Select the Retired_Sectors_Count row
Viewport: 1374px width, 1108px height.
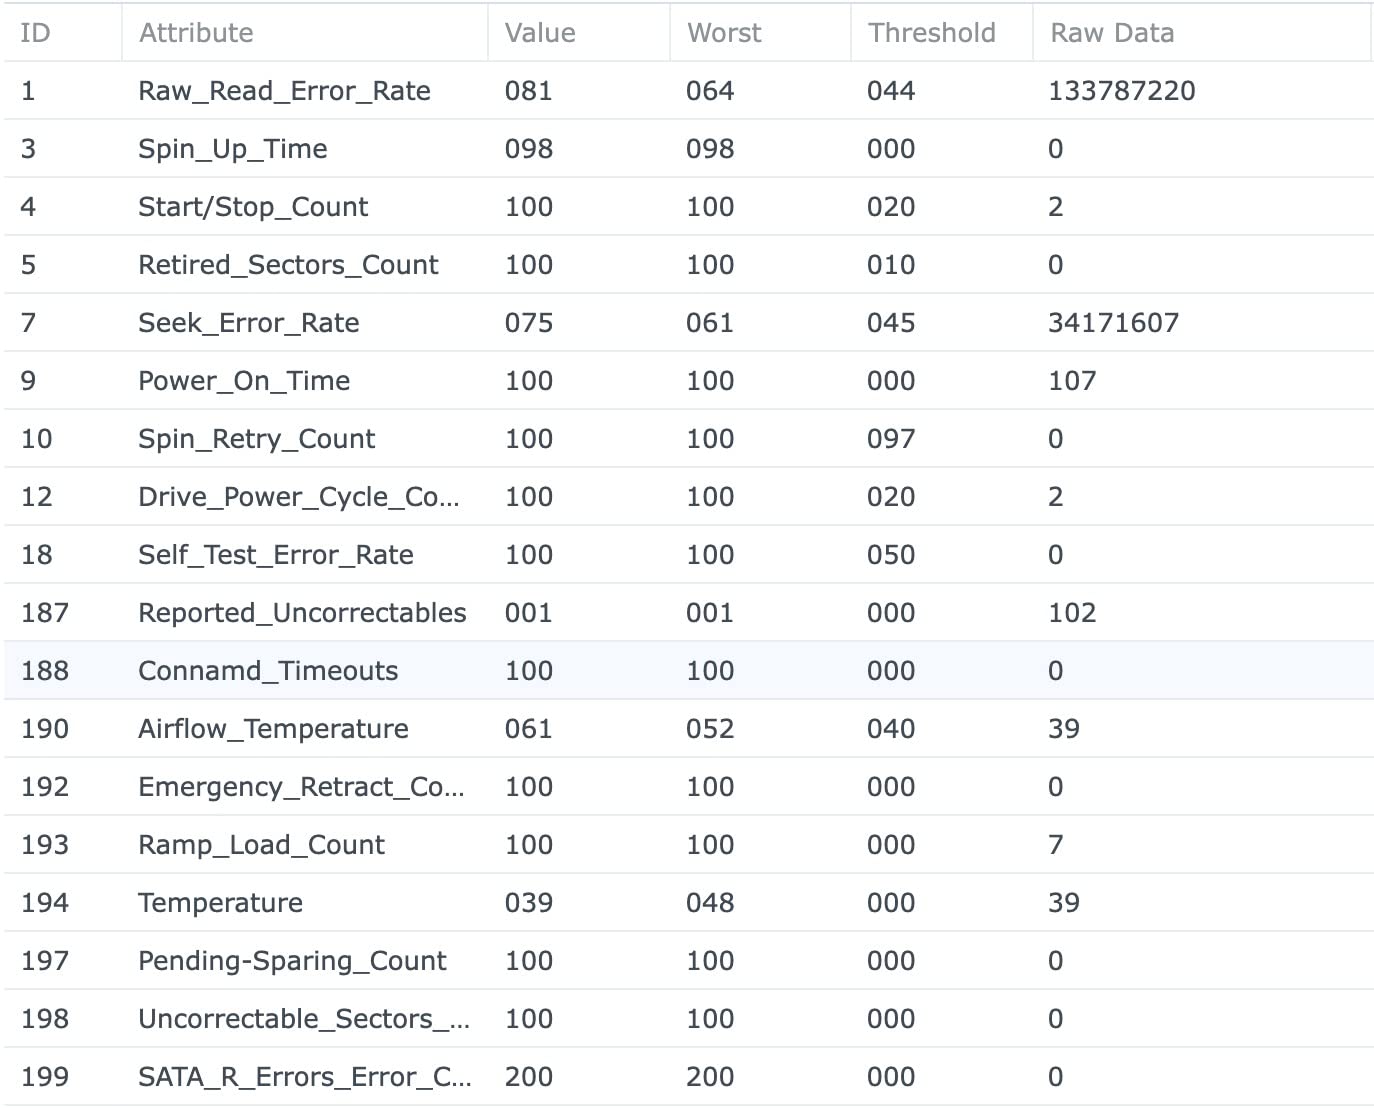click(x=688, y=265)
